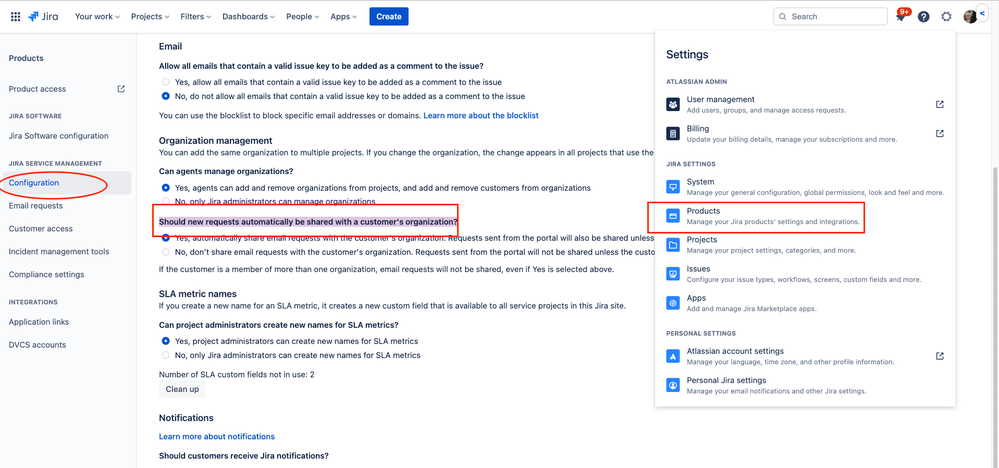999x468 pixels.
Task: Open the Projects dropdown in top nav
Action: 150,17
